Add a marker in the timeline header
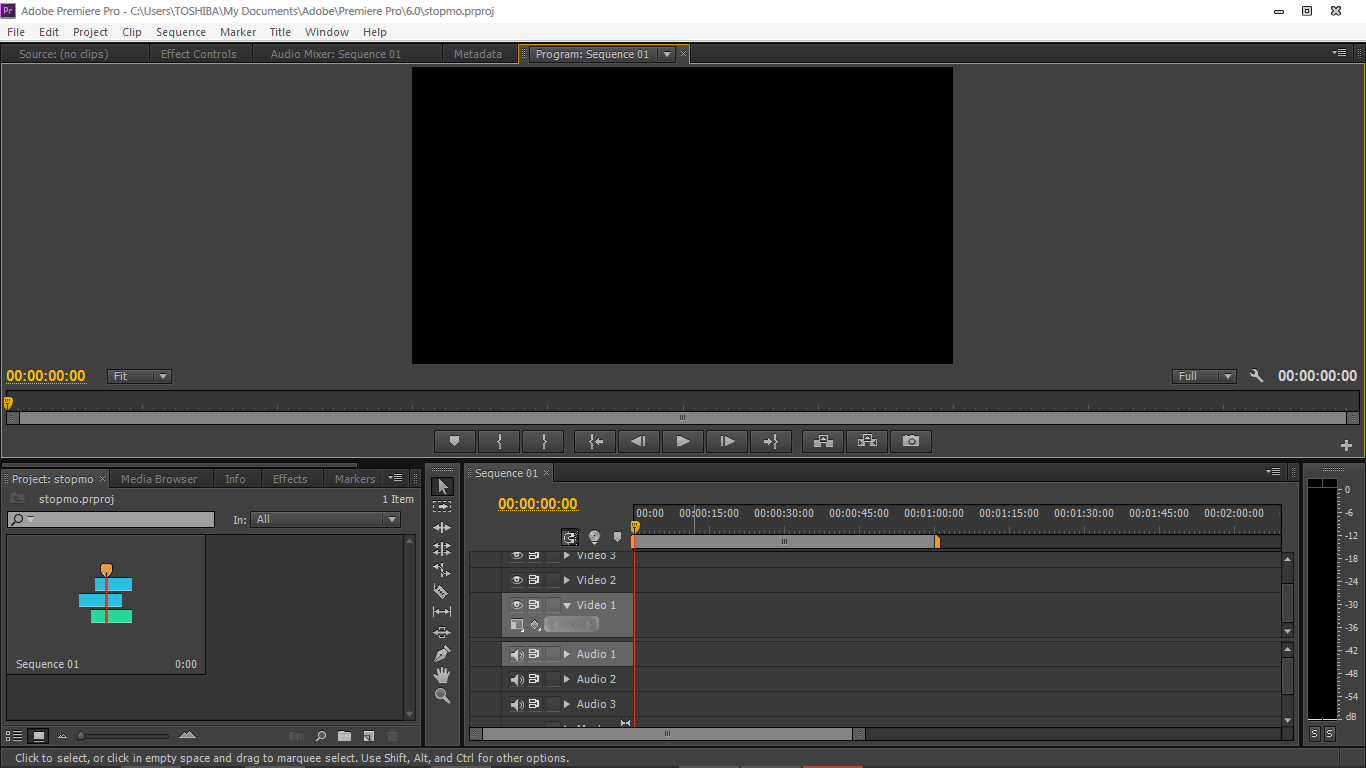 pyautogui.click(x=617, y=537)
